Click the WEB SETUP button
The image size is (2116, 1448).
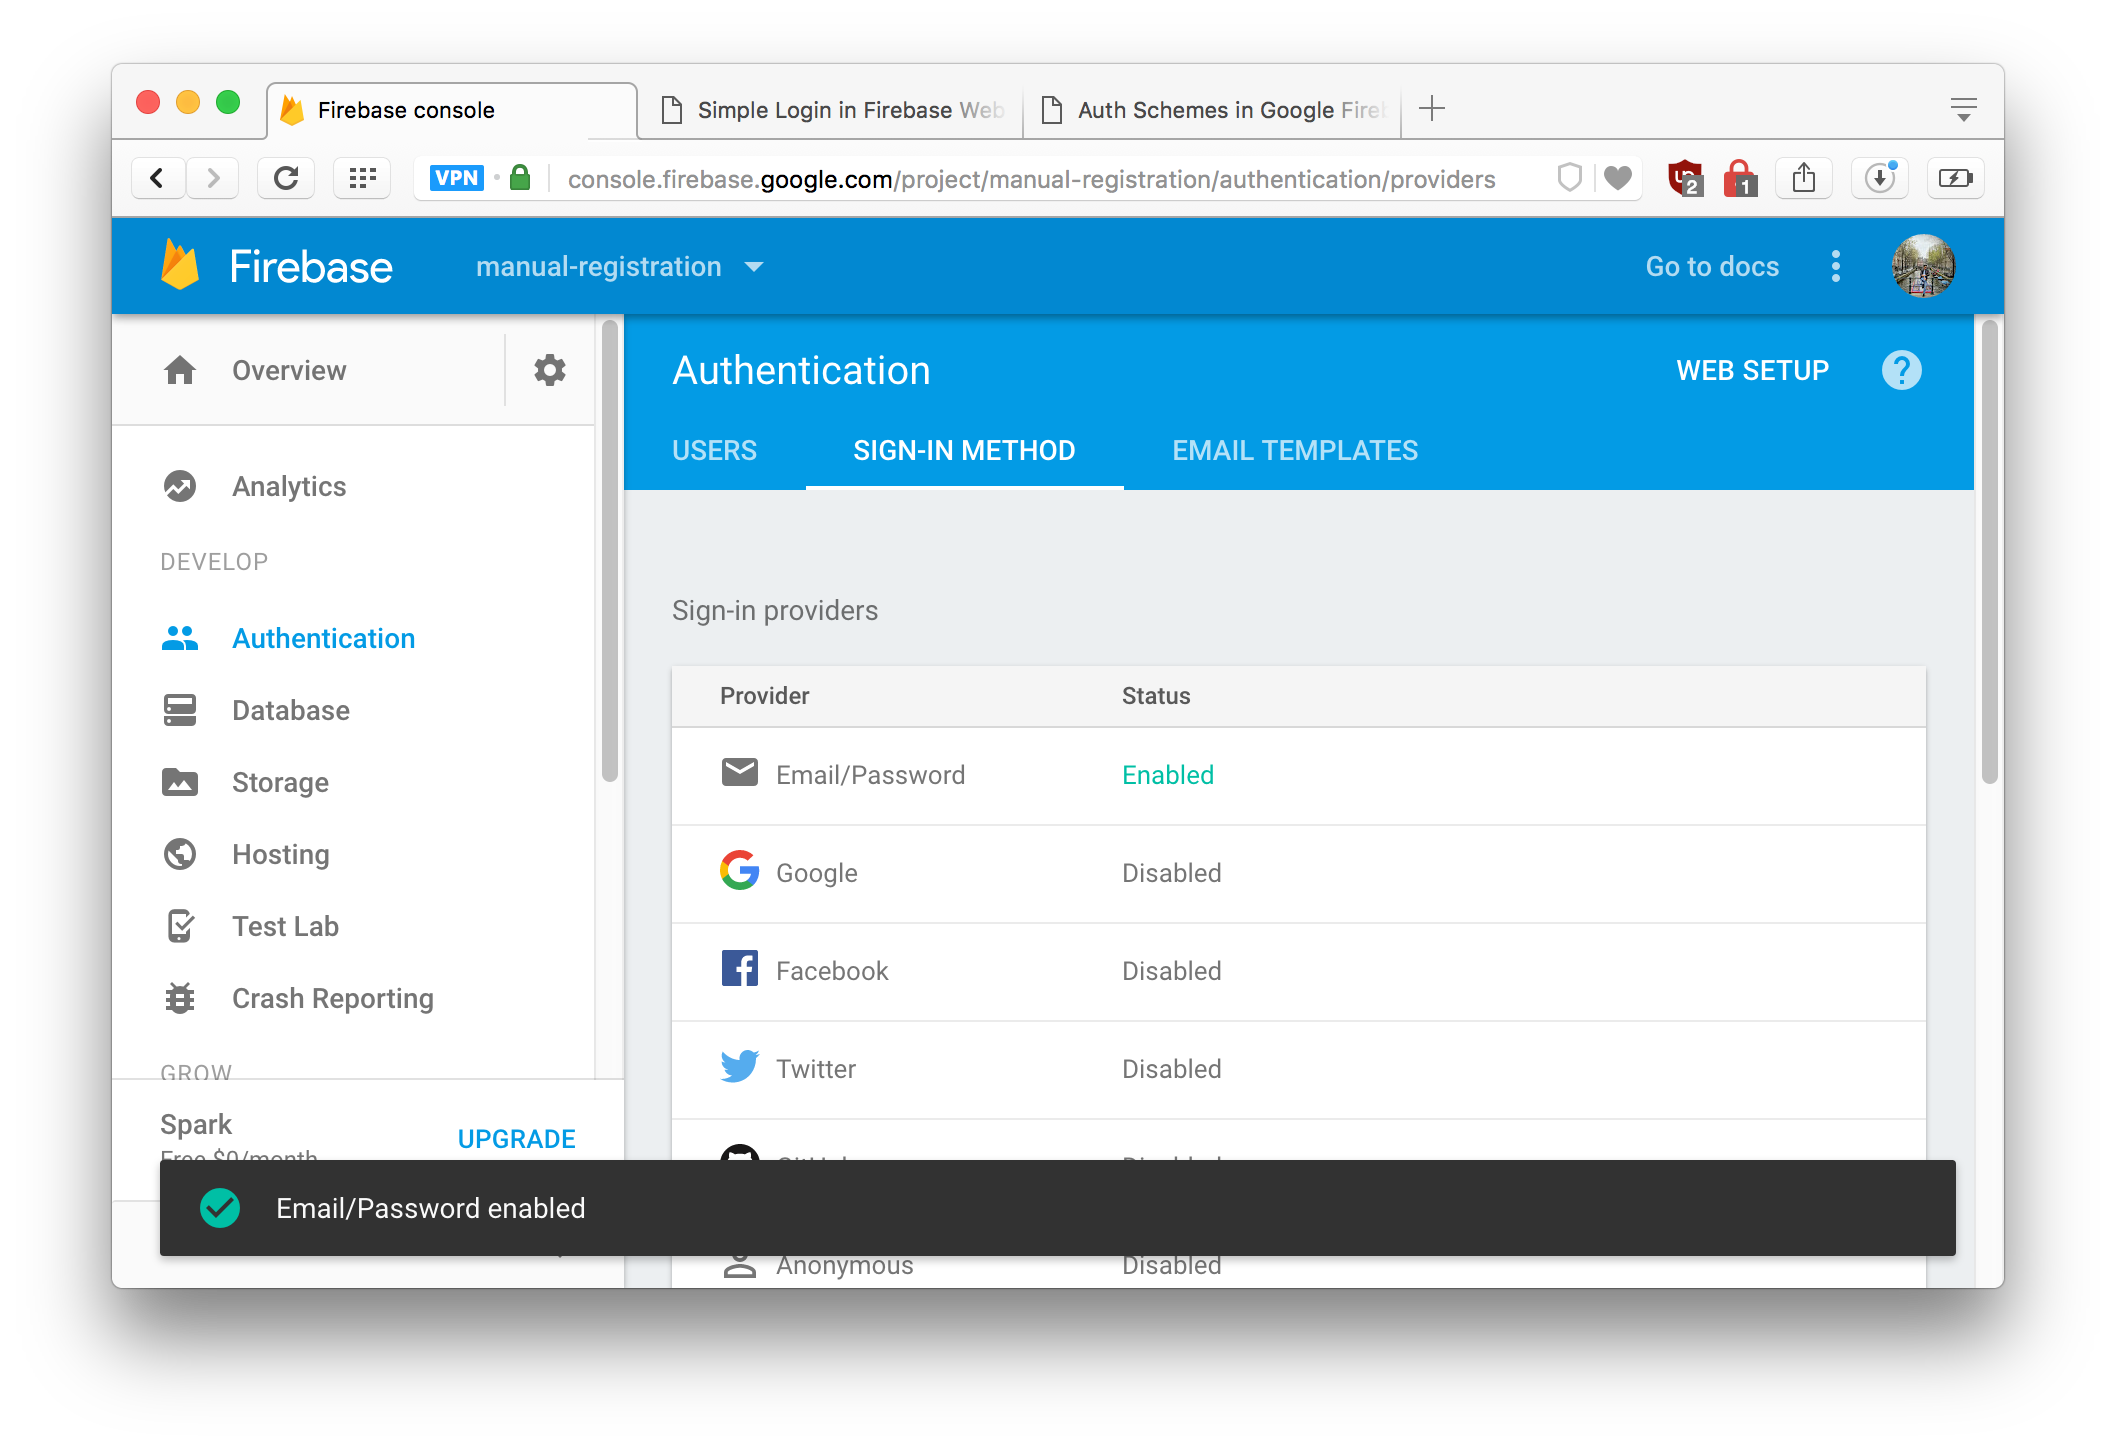1752,370
